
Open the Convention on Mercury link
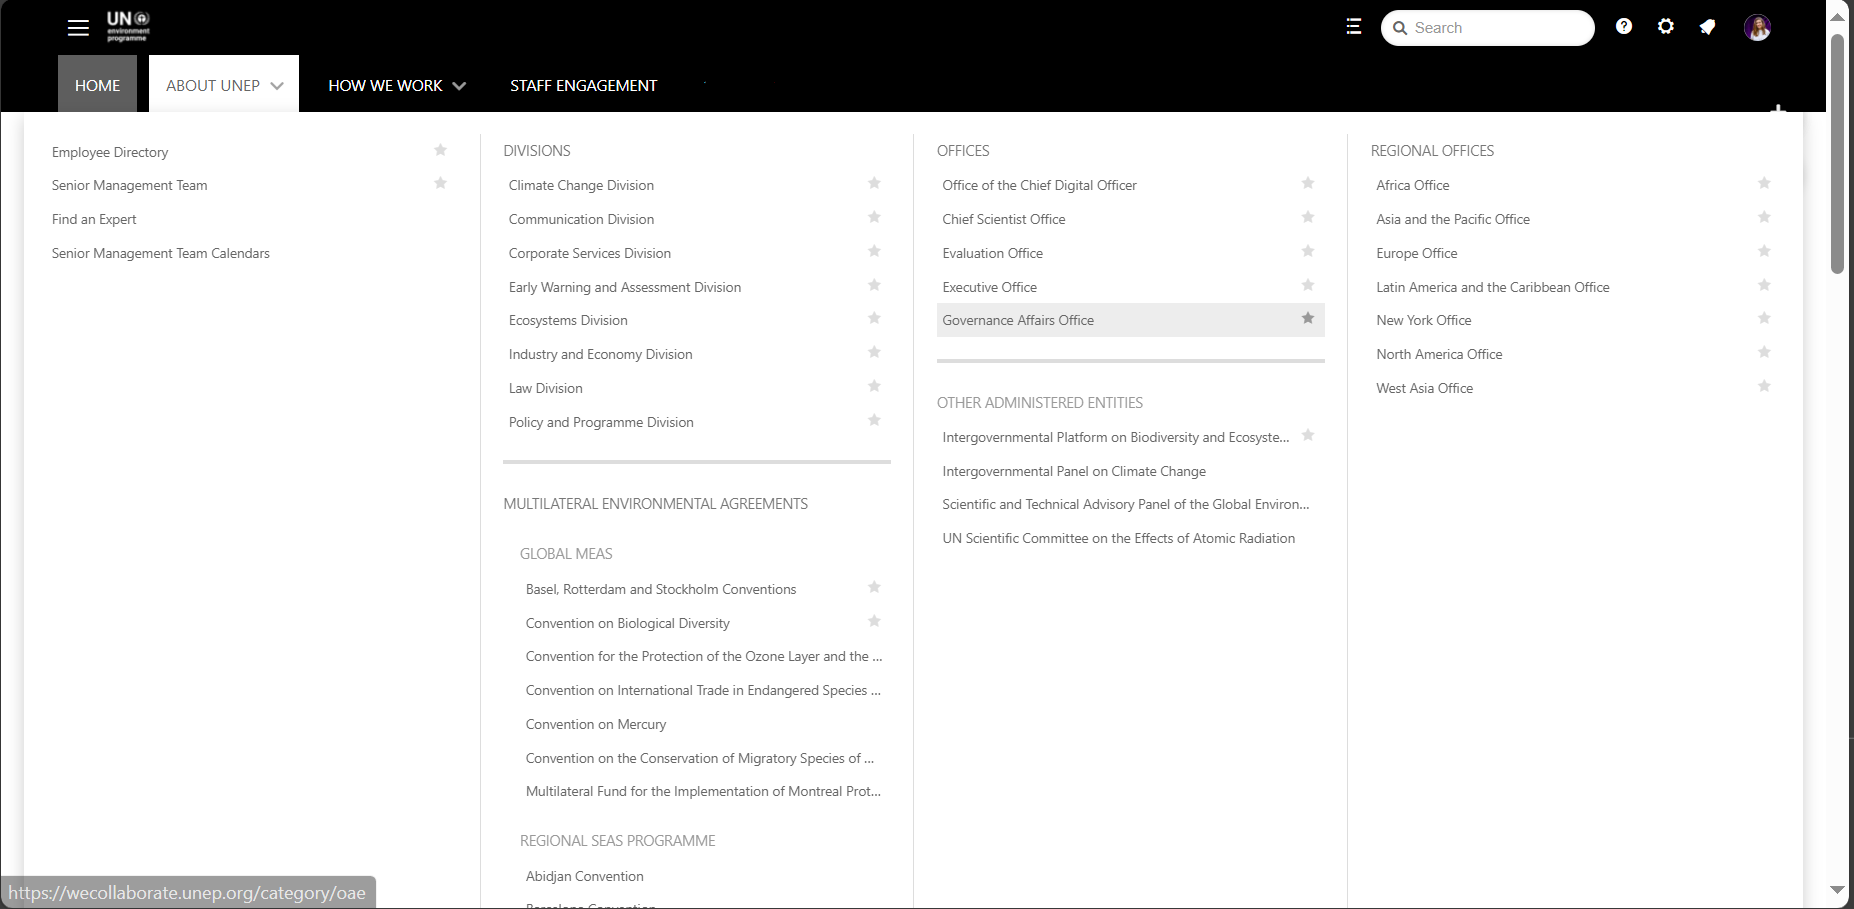(x=596, y=724)
